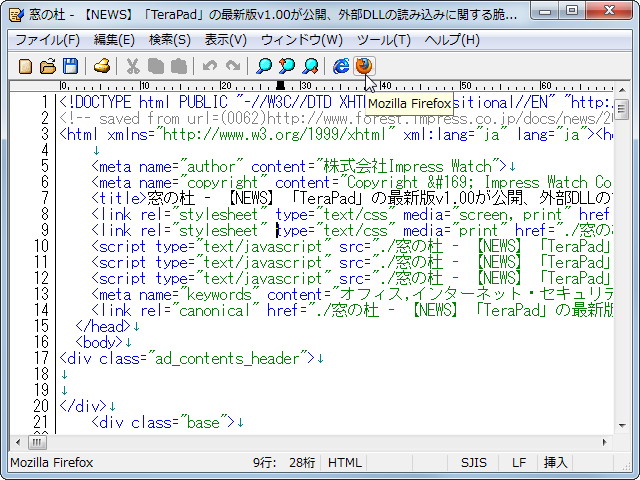Click the 9行: 28桁 position indicator
Screen dimensions: 640x480
point(284,462)
